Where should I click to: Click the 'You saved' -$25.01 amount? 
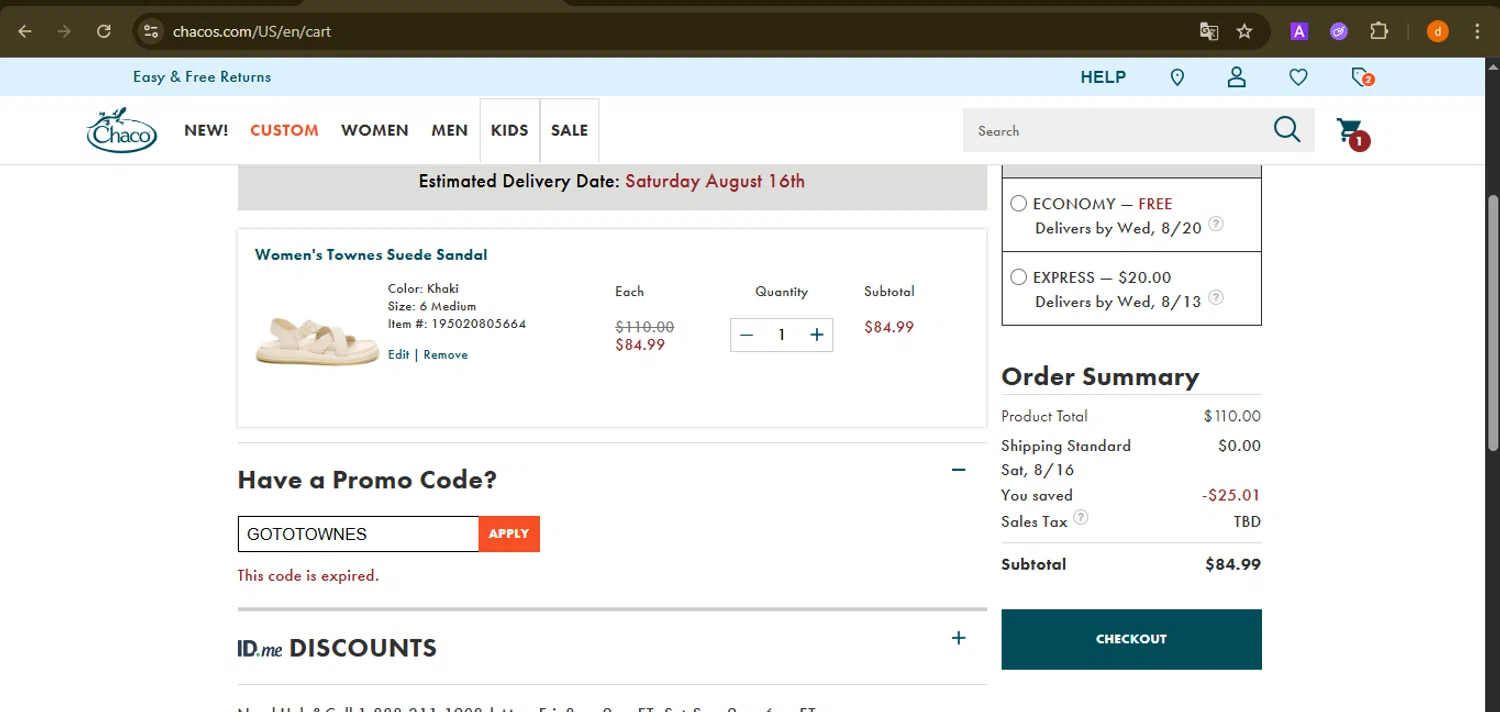(x=1231, y=495)
